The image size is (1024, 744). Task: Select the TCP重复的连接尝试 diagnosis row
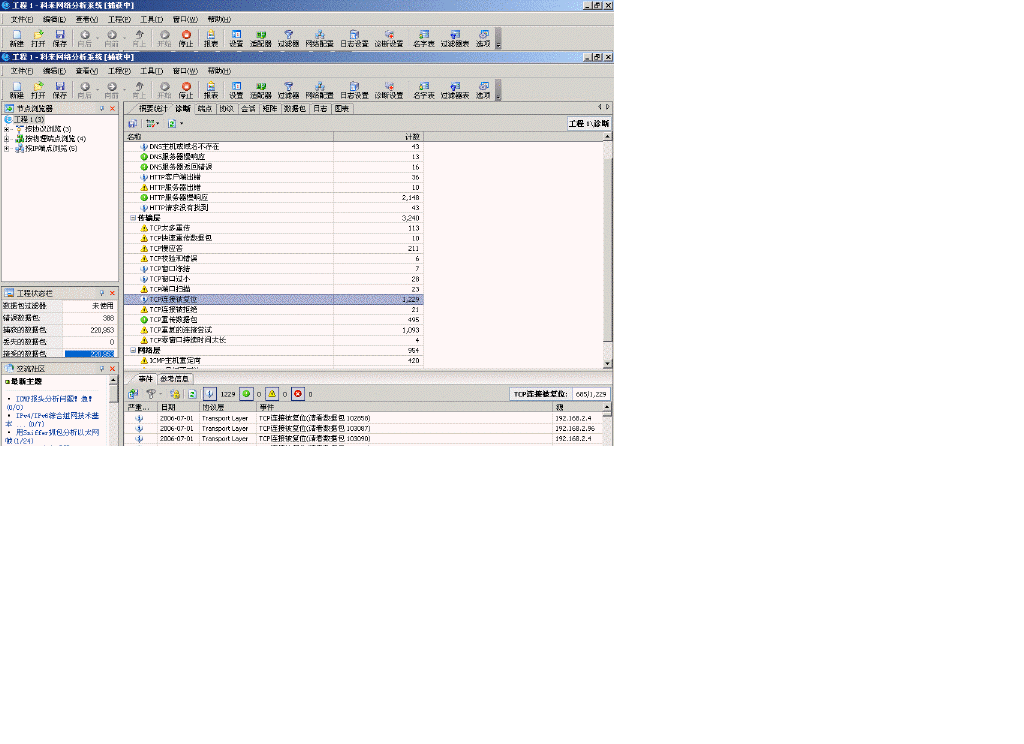(180, 329)
